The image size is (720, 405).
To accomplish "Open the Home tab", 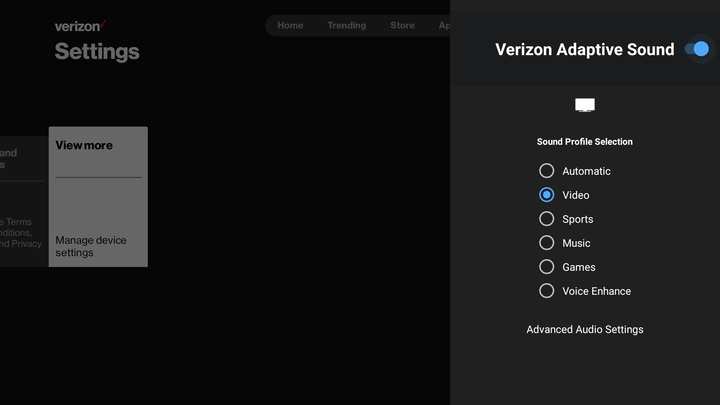I will coord(290,25).
